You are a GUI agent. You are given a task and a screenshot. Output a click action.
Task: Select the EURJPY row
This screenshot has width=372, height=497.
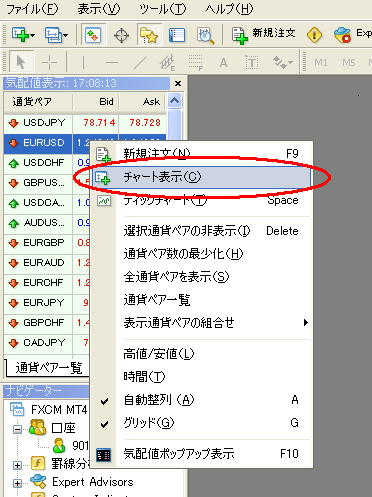point(47,303)
